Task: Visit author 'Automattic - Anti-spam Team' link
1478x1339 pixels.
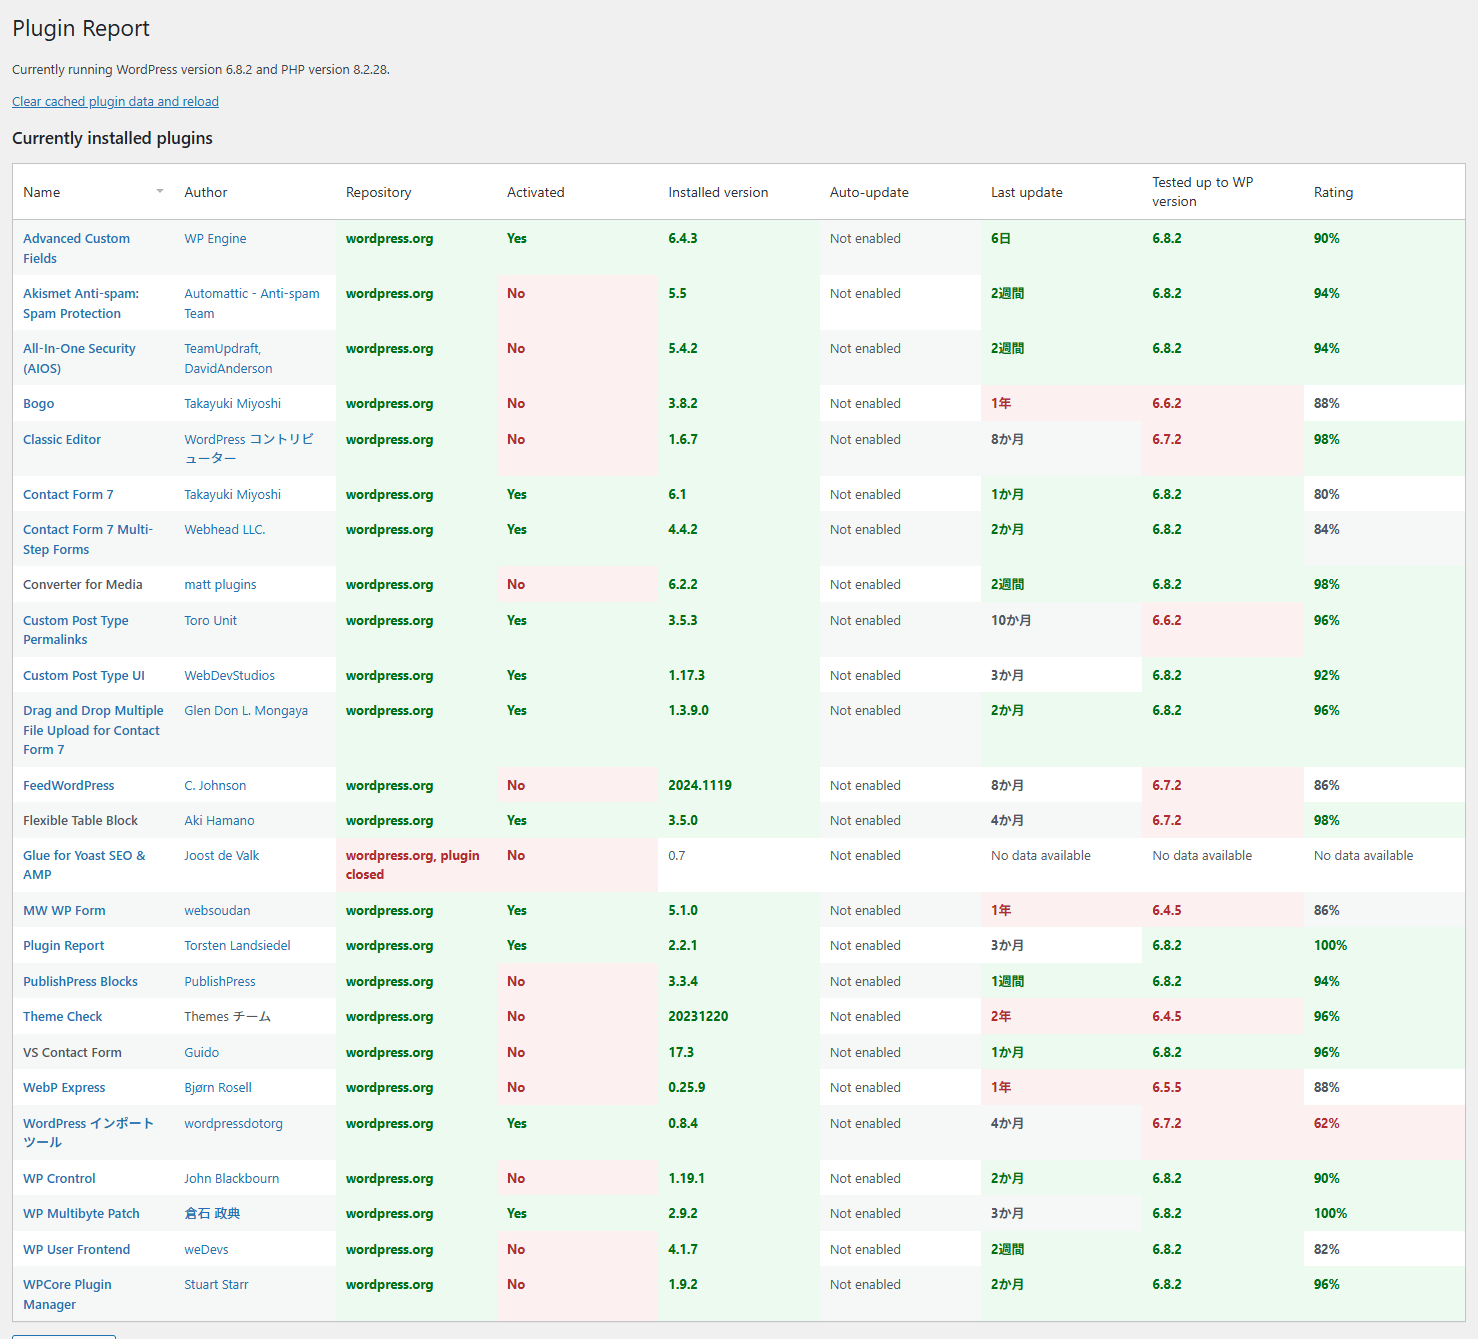Action: 252,303
